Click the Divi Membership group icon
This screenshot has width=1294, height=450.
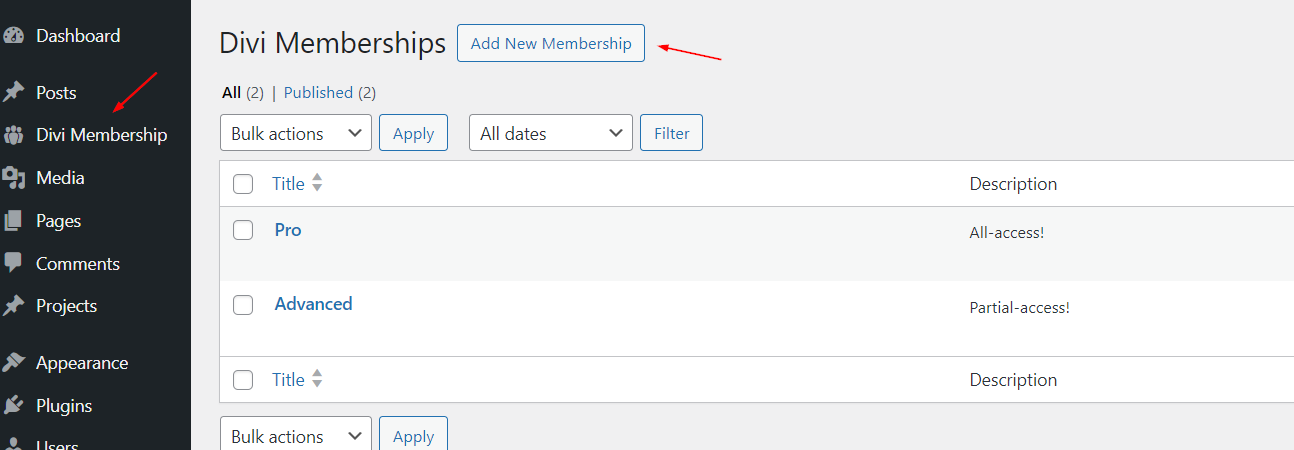point(13,135)
